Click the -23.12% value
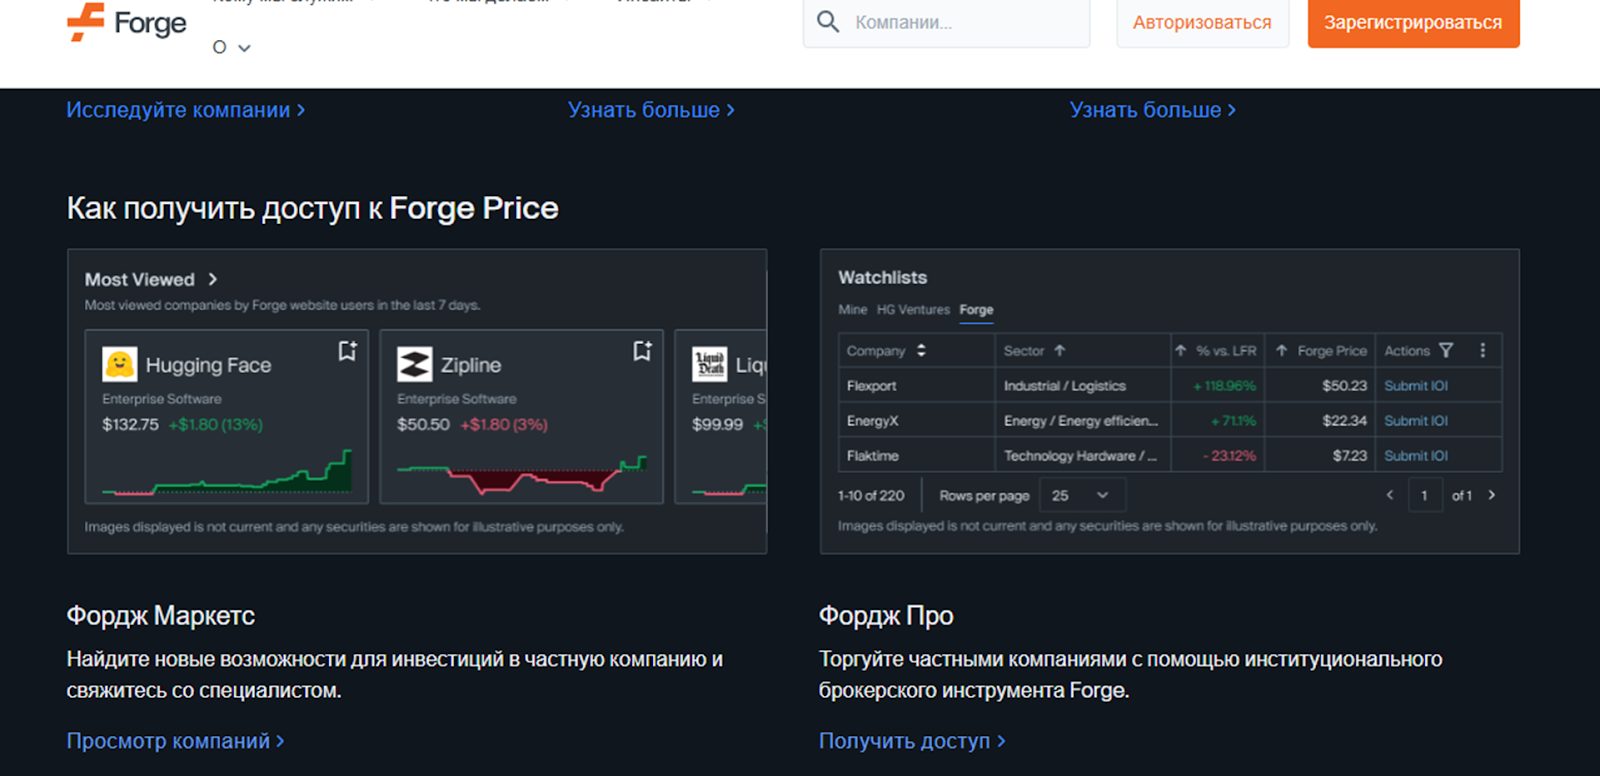This screenshot has height=776, width=1600. (1229, 456)
